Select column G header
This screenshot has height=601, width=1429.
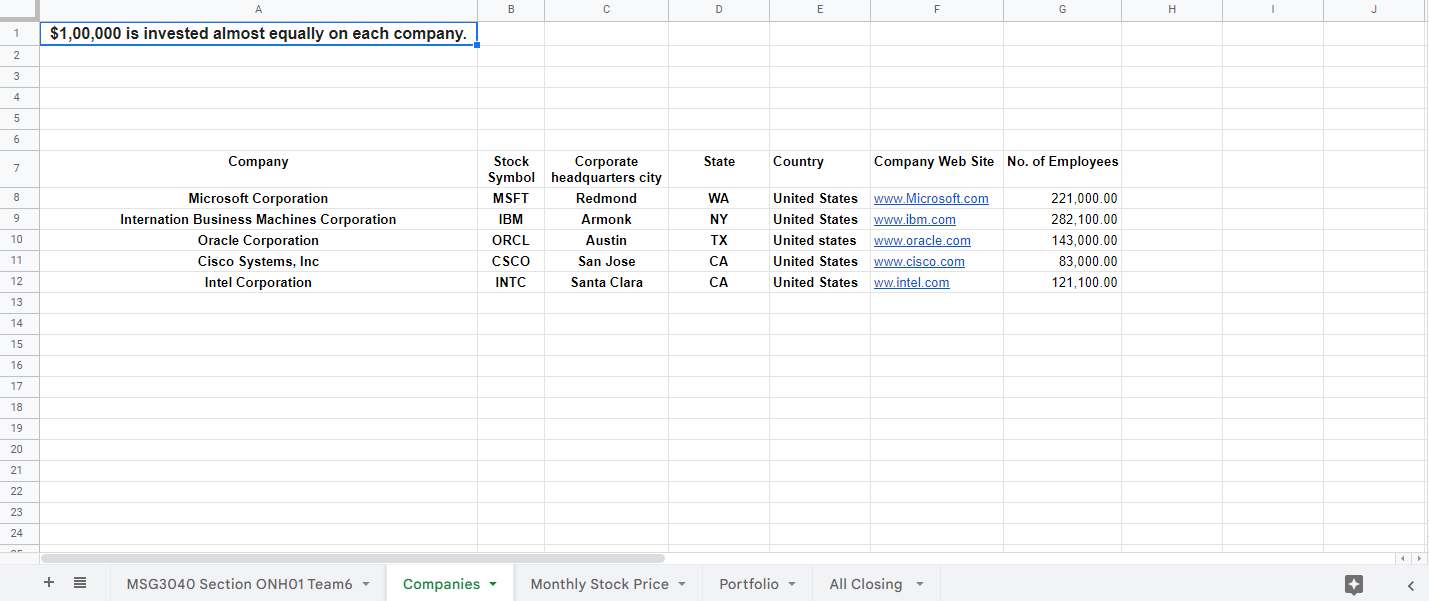(1062, 10)
